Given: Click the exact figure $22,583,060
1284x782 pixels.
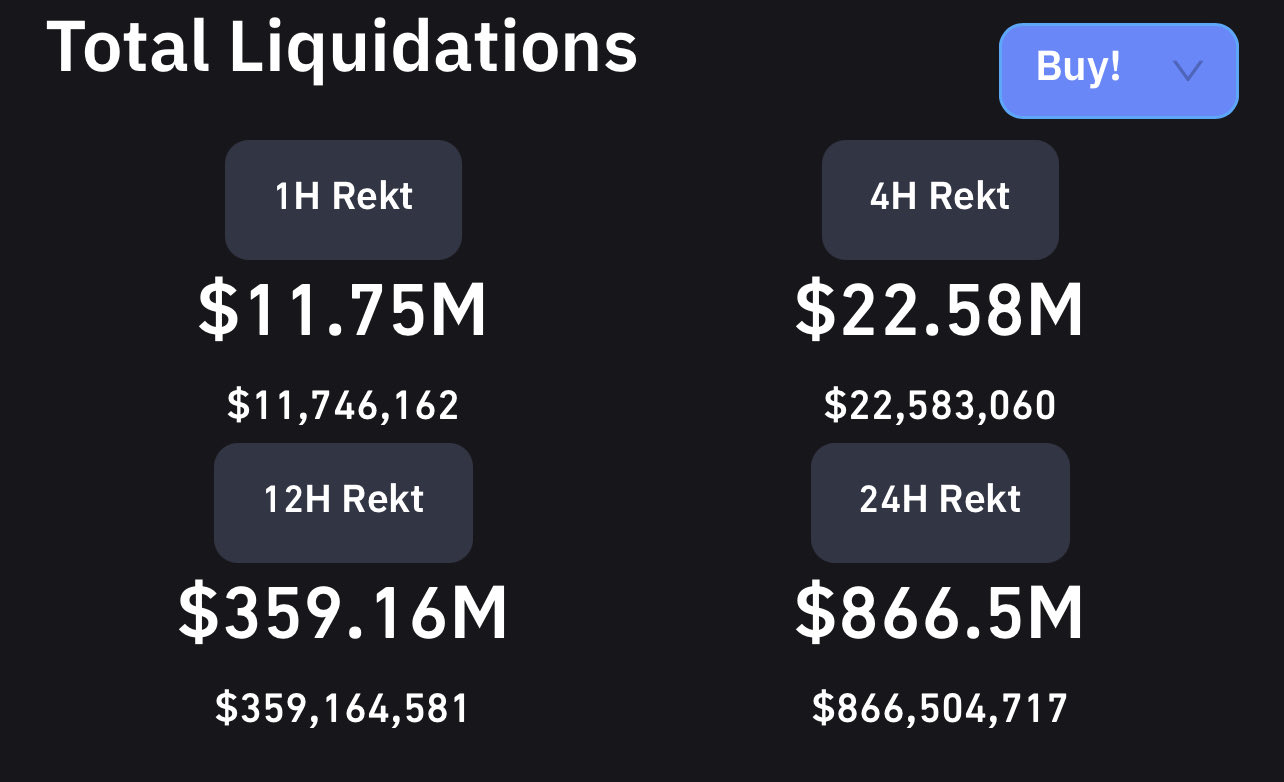Looking at the screenshot, I should click(940, 405).
